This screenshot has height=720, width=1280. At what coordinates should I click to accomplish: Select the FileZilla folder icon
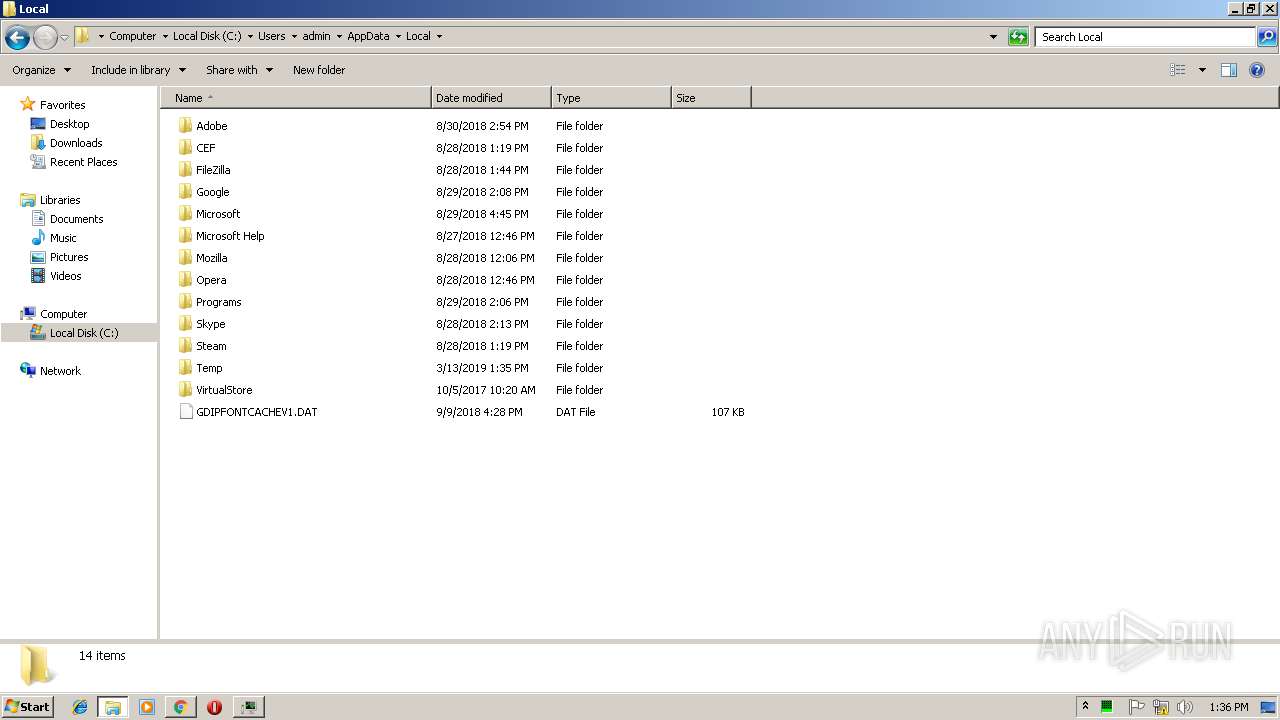tap(185, 170)
